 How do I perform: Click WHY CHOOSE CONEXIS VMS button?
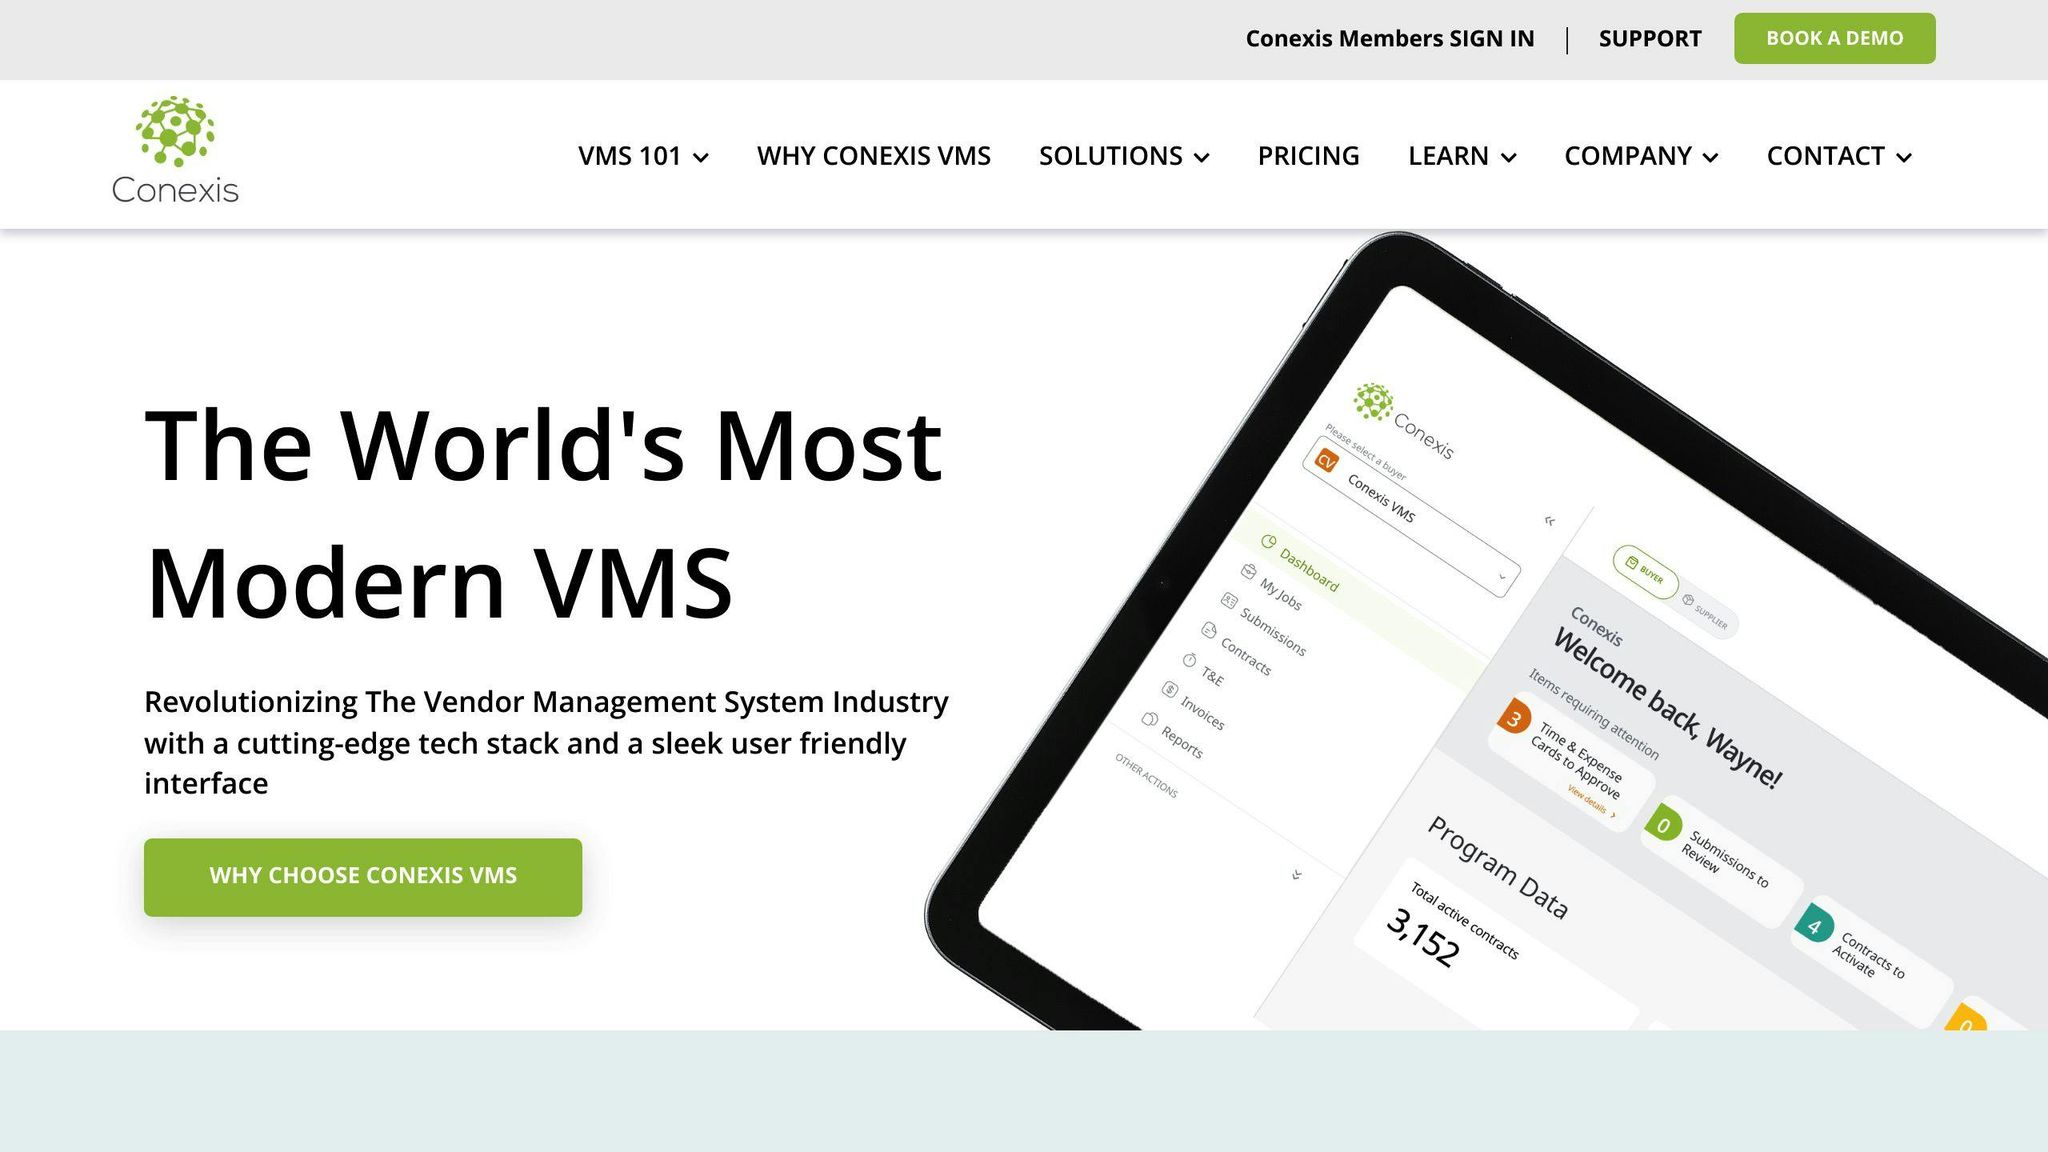click(363, 877)
